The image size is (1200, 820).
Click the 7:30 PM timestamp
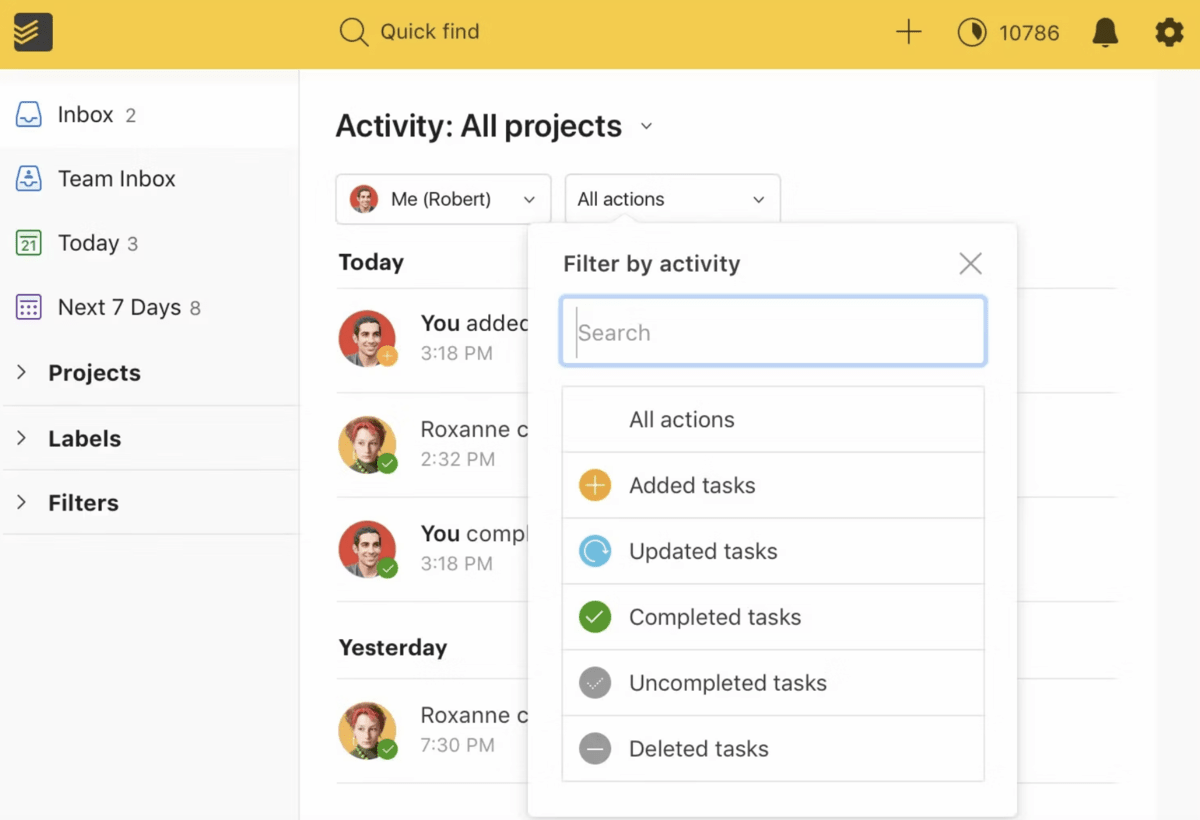[x=457, y=745]
